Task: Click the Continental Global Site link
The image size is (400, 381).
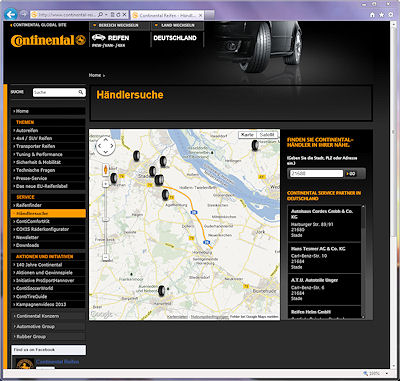Action: 38,25
